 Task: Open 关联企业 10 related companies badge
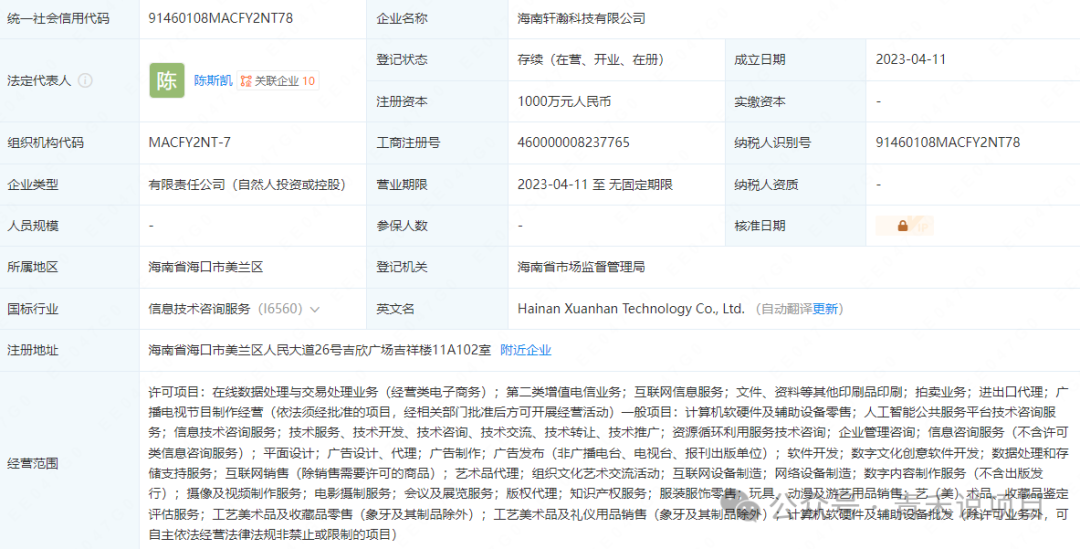click(278, 81)
